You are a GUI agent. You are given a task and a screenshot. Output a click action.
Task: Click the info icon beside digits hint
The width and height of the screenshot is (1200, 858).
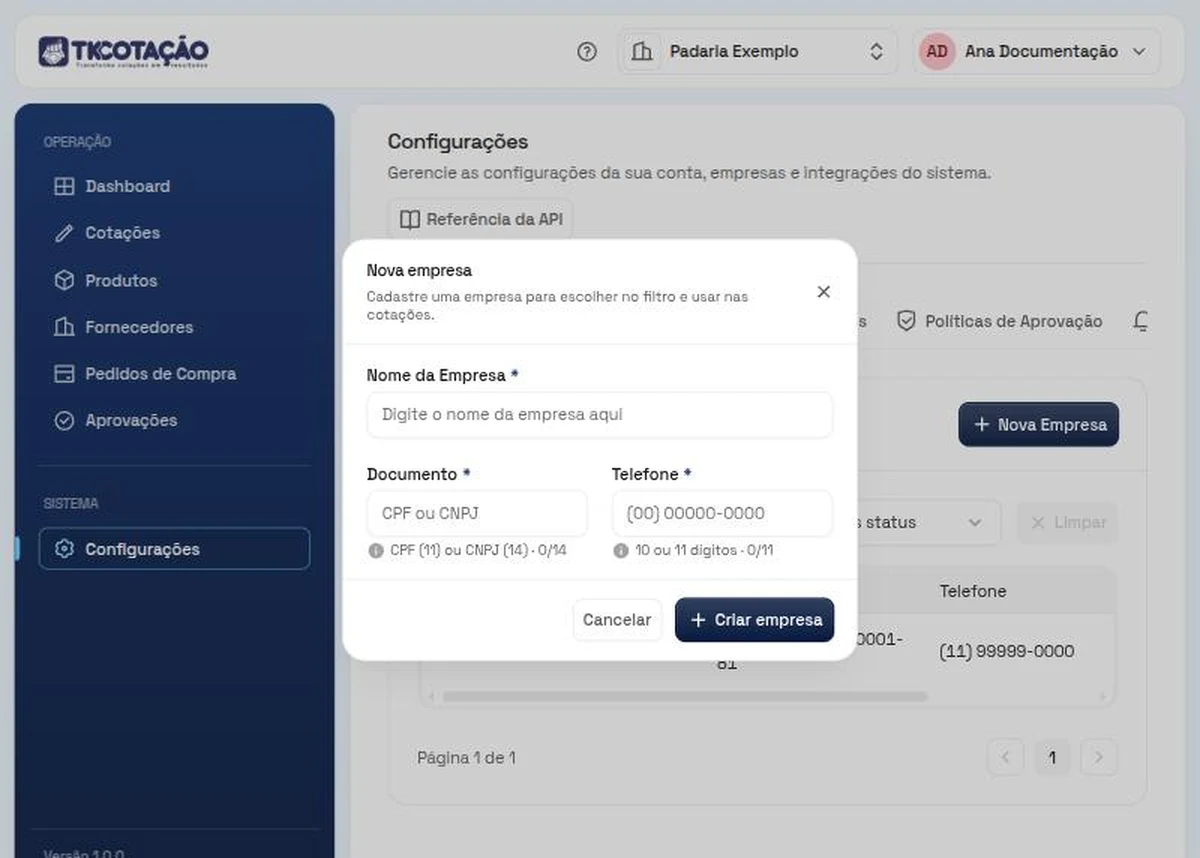coord(621,550)
